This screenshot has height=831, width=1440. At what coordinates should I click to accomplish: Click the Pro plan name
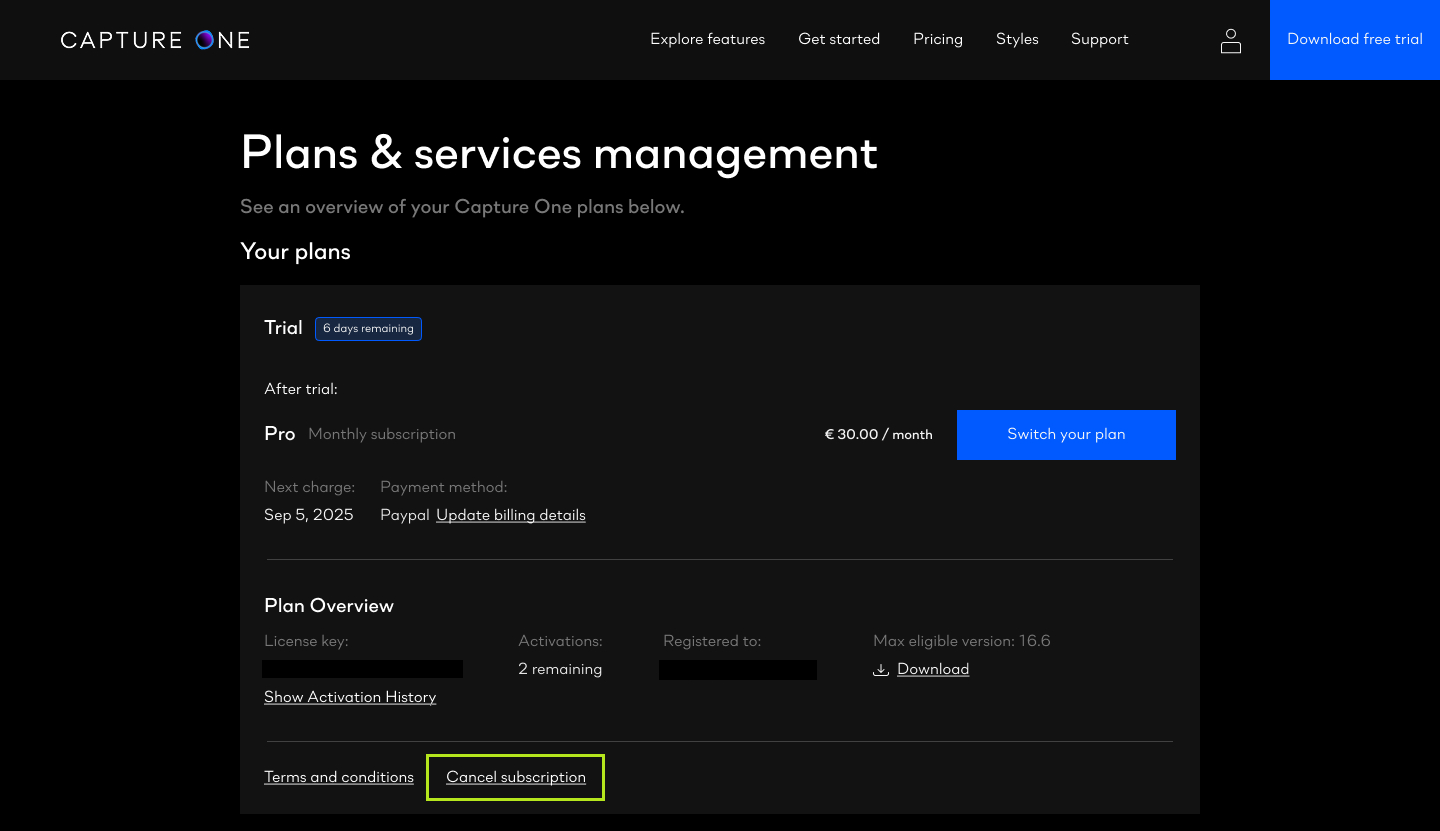click(280, 434)
